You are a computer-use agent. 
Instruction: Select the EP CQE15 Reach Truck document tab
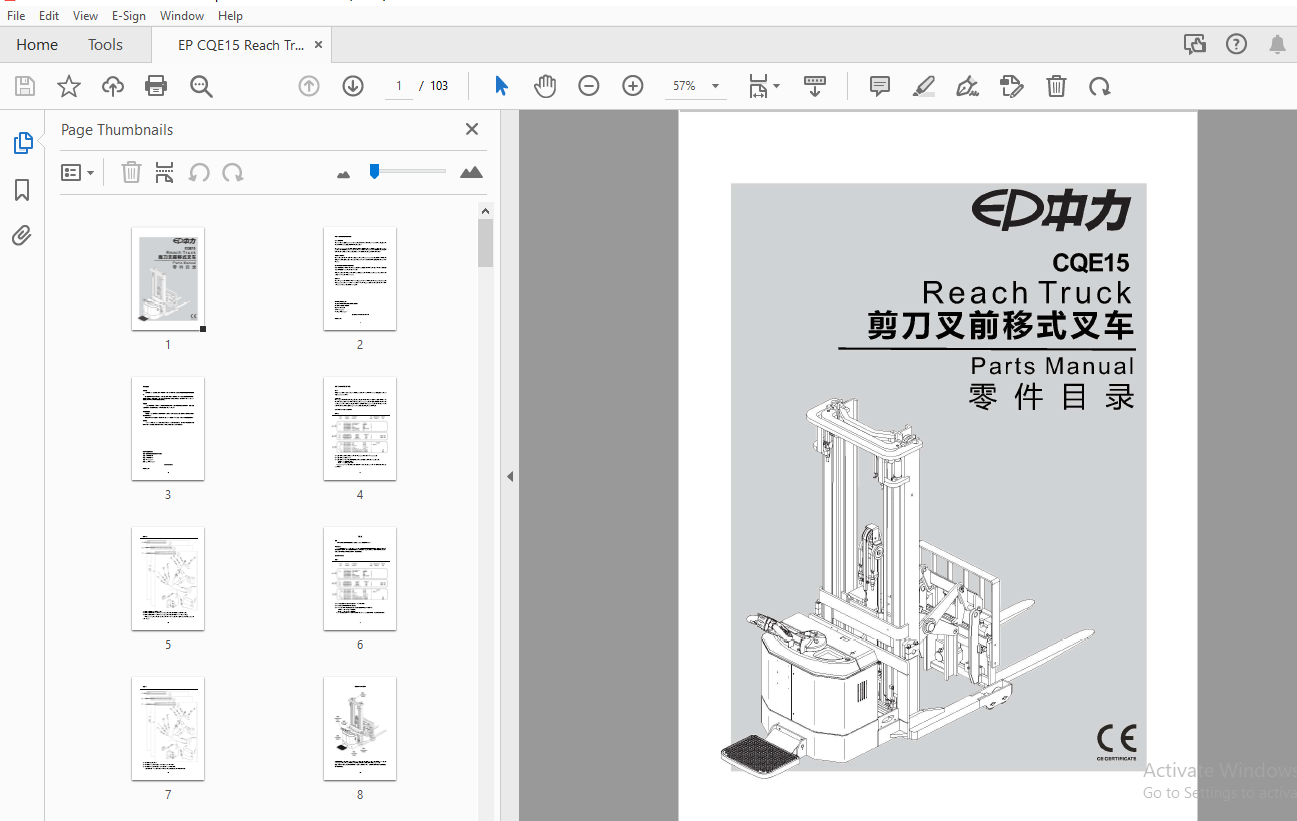pos(241,45)
